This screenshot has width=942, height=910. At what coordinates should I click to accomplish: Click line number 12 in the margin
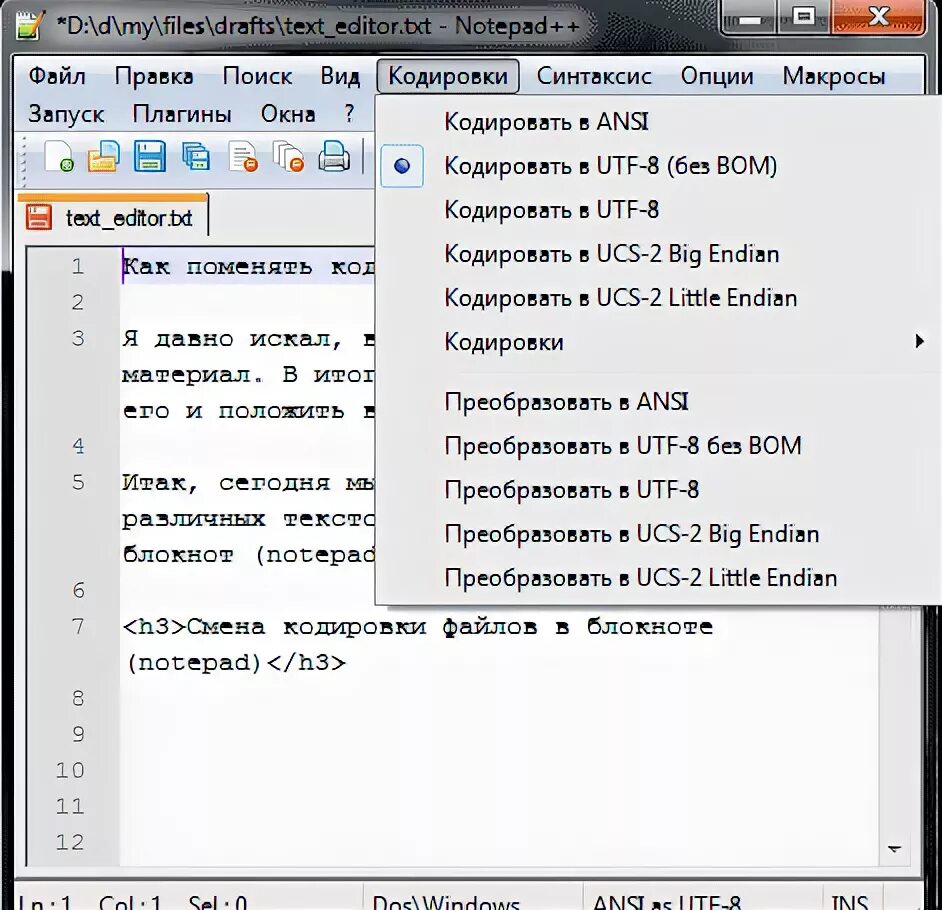tap(70, 842)
